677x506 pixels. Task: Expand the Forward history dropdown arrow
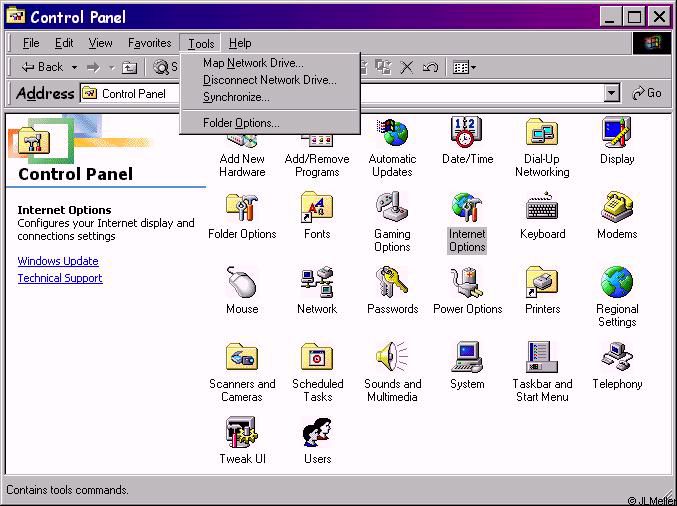[x=111, y=68]
